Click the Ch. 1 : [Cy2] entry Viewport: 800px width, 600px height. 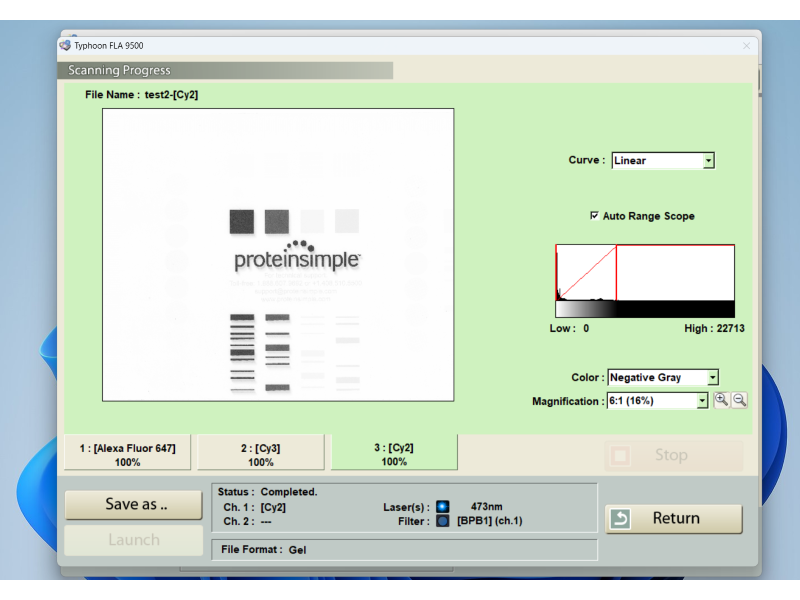pos(255,508)
